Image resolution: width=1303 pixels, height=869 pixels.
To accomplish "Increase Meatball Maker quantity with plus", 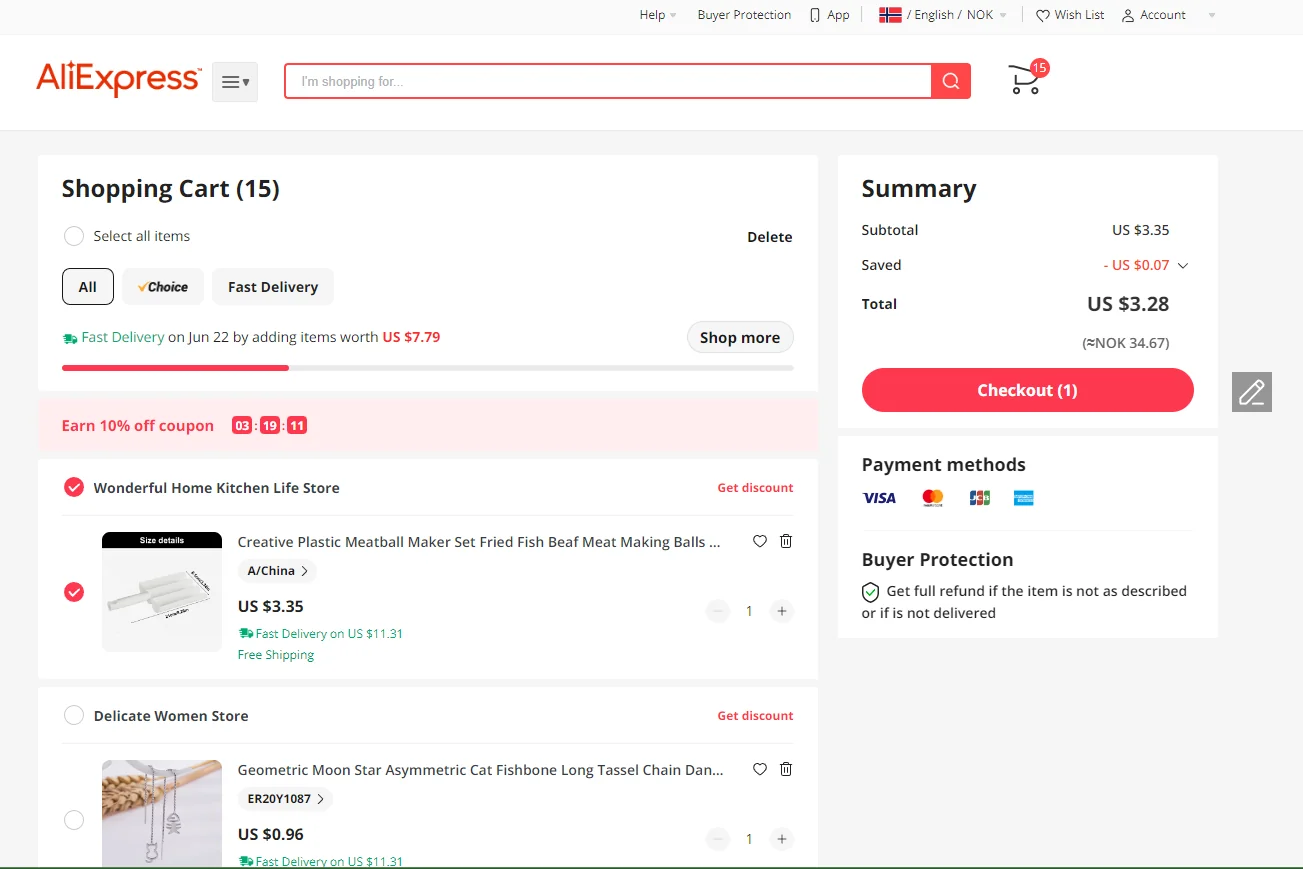I will click(x=782, y=611).
